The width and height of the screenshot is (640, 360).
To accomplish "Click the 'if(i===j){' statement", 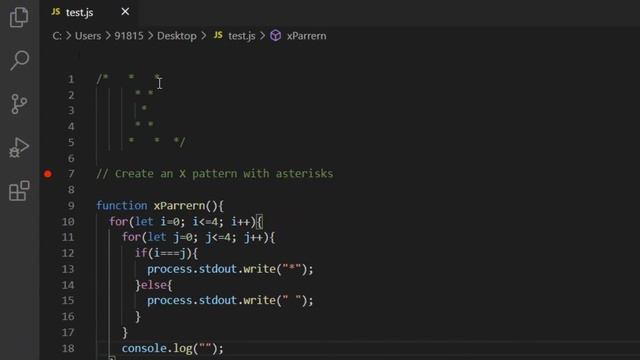I will (x=167, y=253).
